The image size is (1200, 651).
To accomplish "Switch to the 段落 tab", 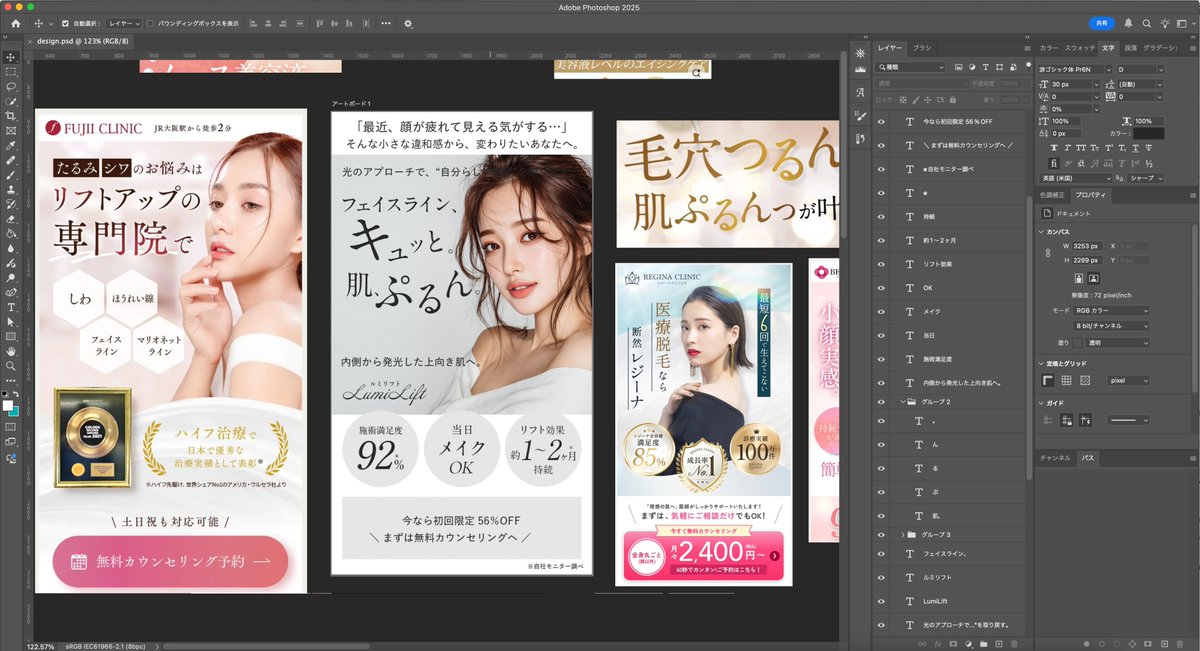I will (x=1130, y=48).
